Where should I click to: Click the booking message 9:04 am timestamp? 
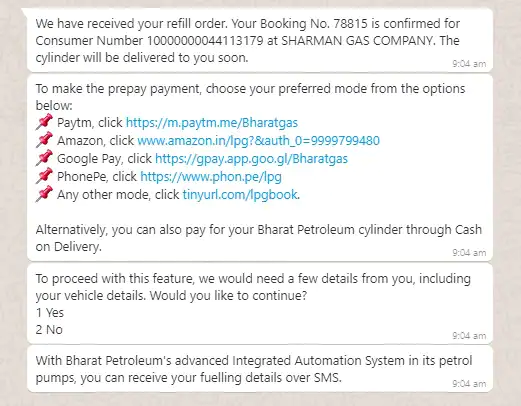(469, 64)
